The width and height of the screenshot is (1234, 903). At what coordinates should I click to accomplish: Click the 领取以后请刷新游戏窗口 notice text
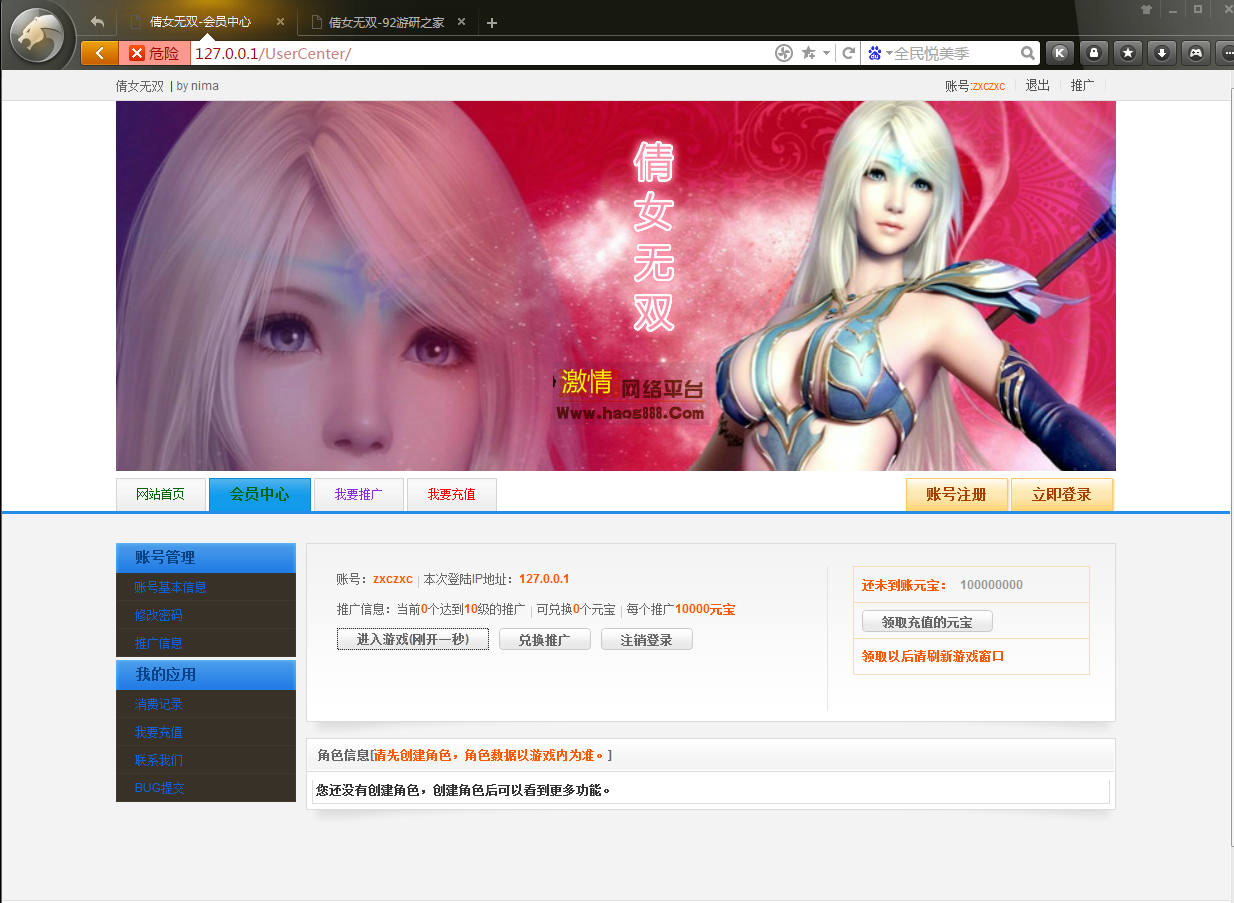[933, 657]
